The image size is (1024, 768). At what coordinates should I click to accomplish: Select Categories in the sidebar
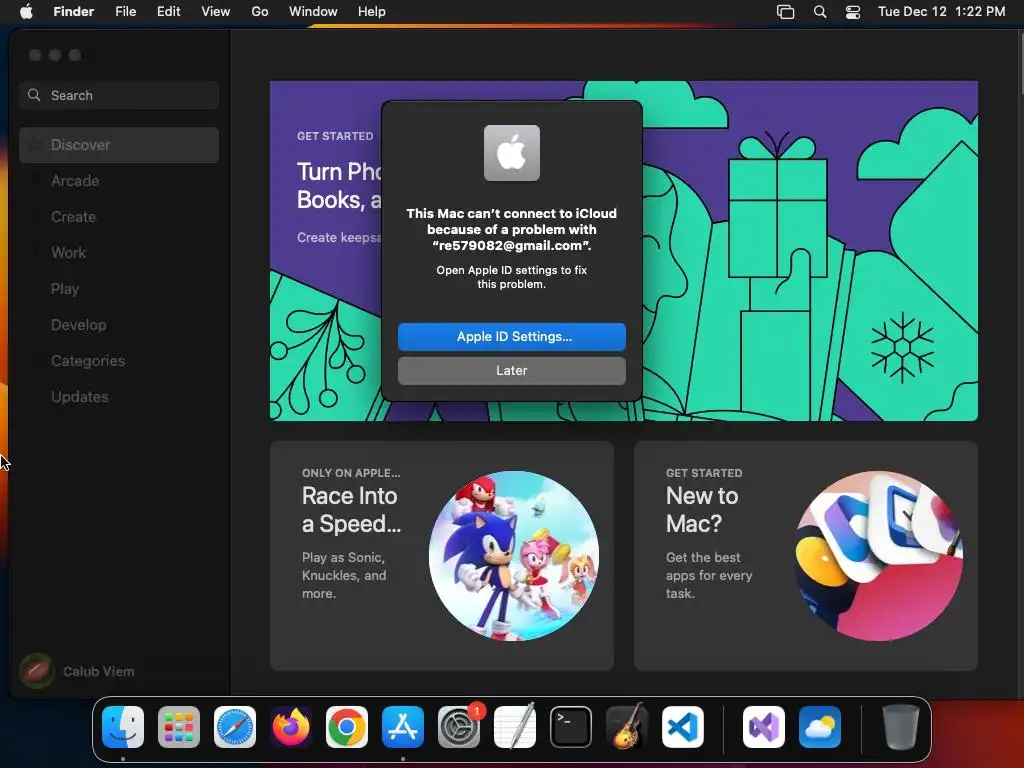(x=119, y=360)
